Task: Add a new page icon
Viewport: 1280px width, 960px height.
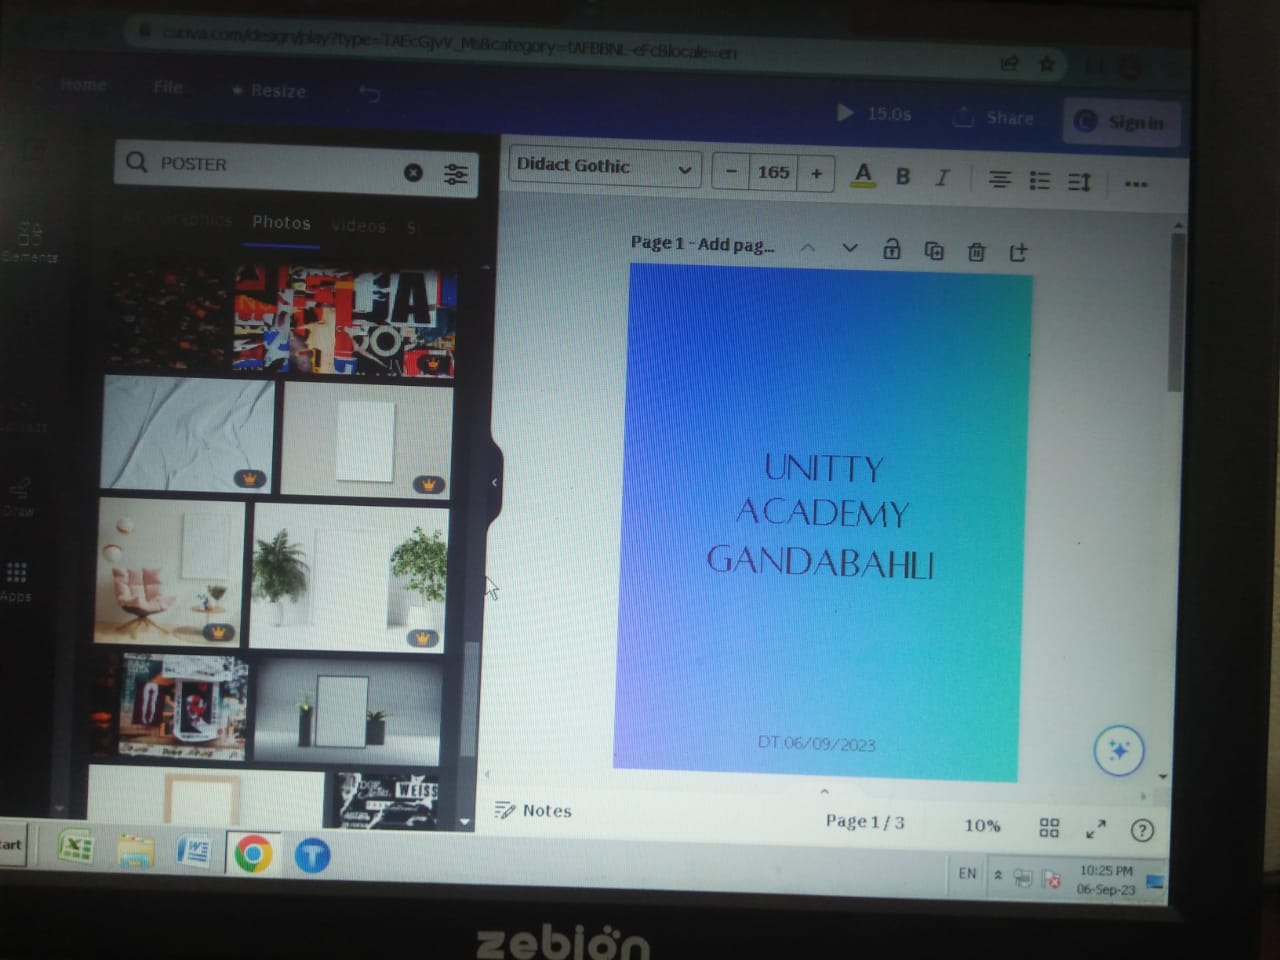Action: (x=1018, y=252)
